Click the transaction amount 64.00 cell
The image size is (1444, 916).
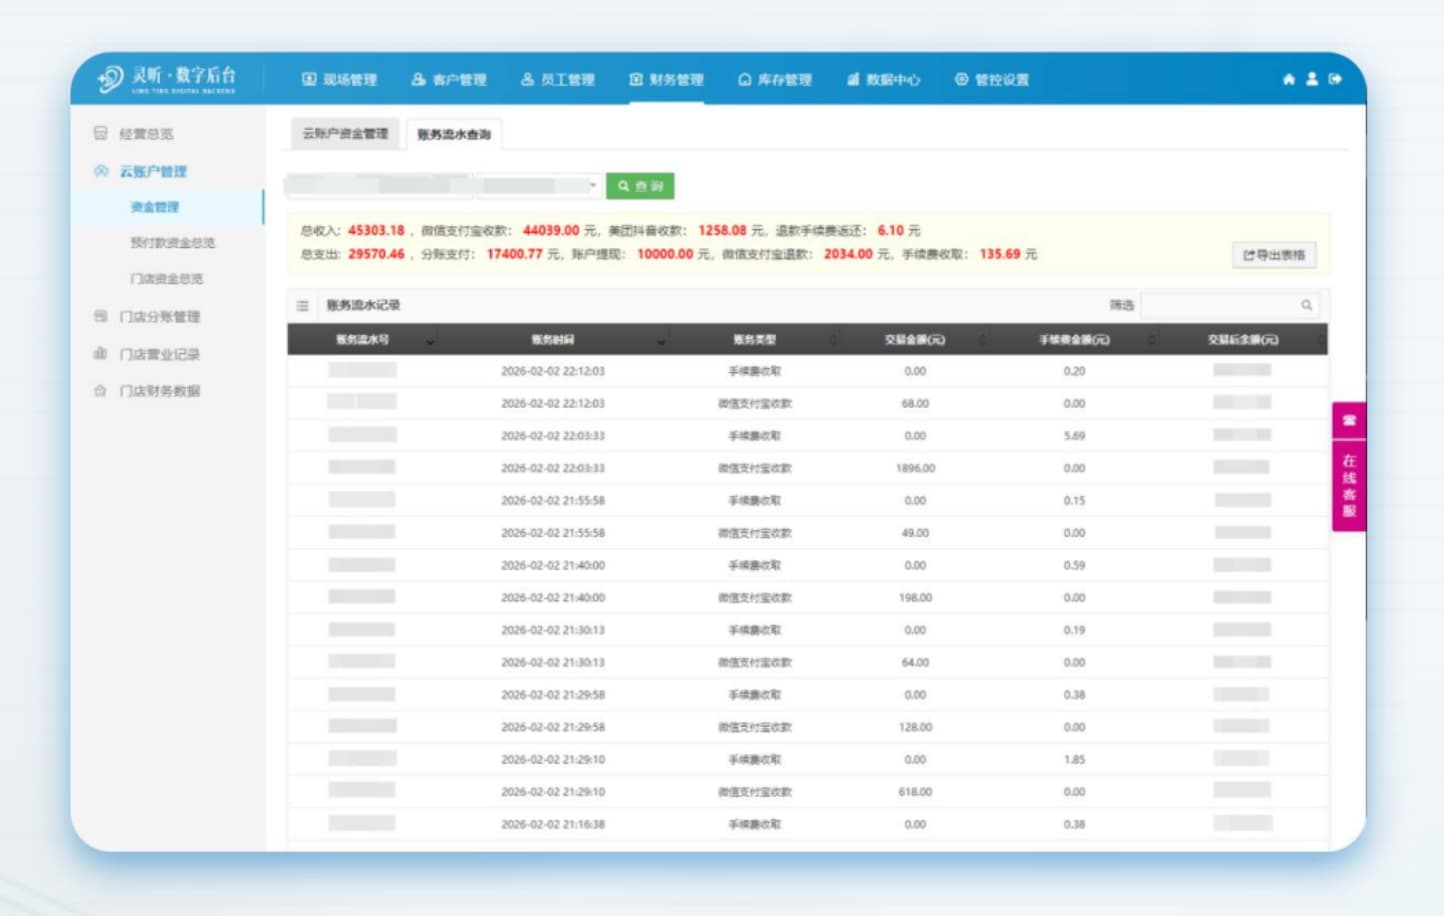[x=915, y=663]
